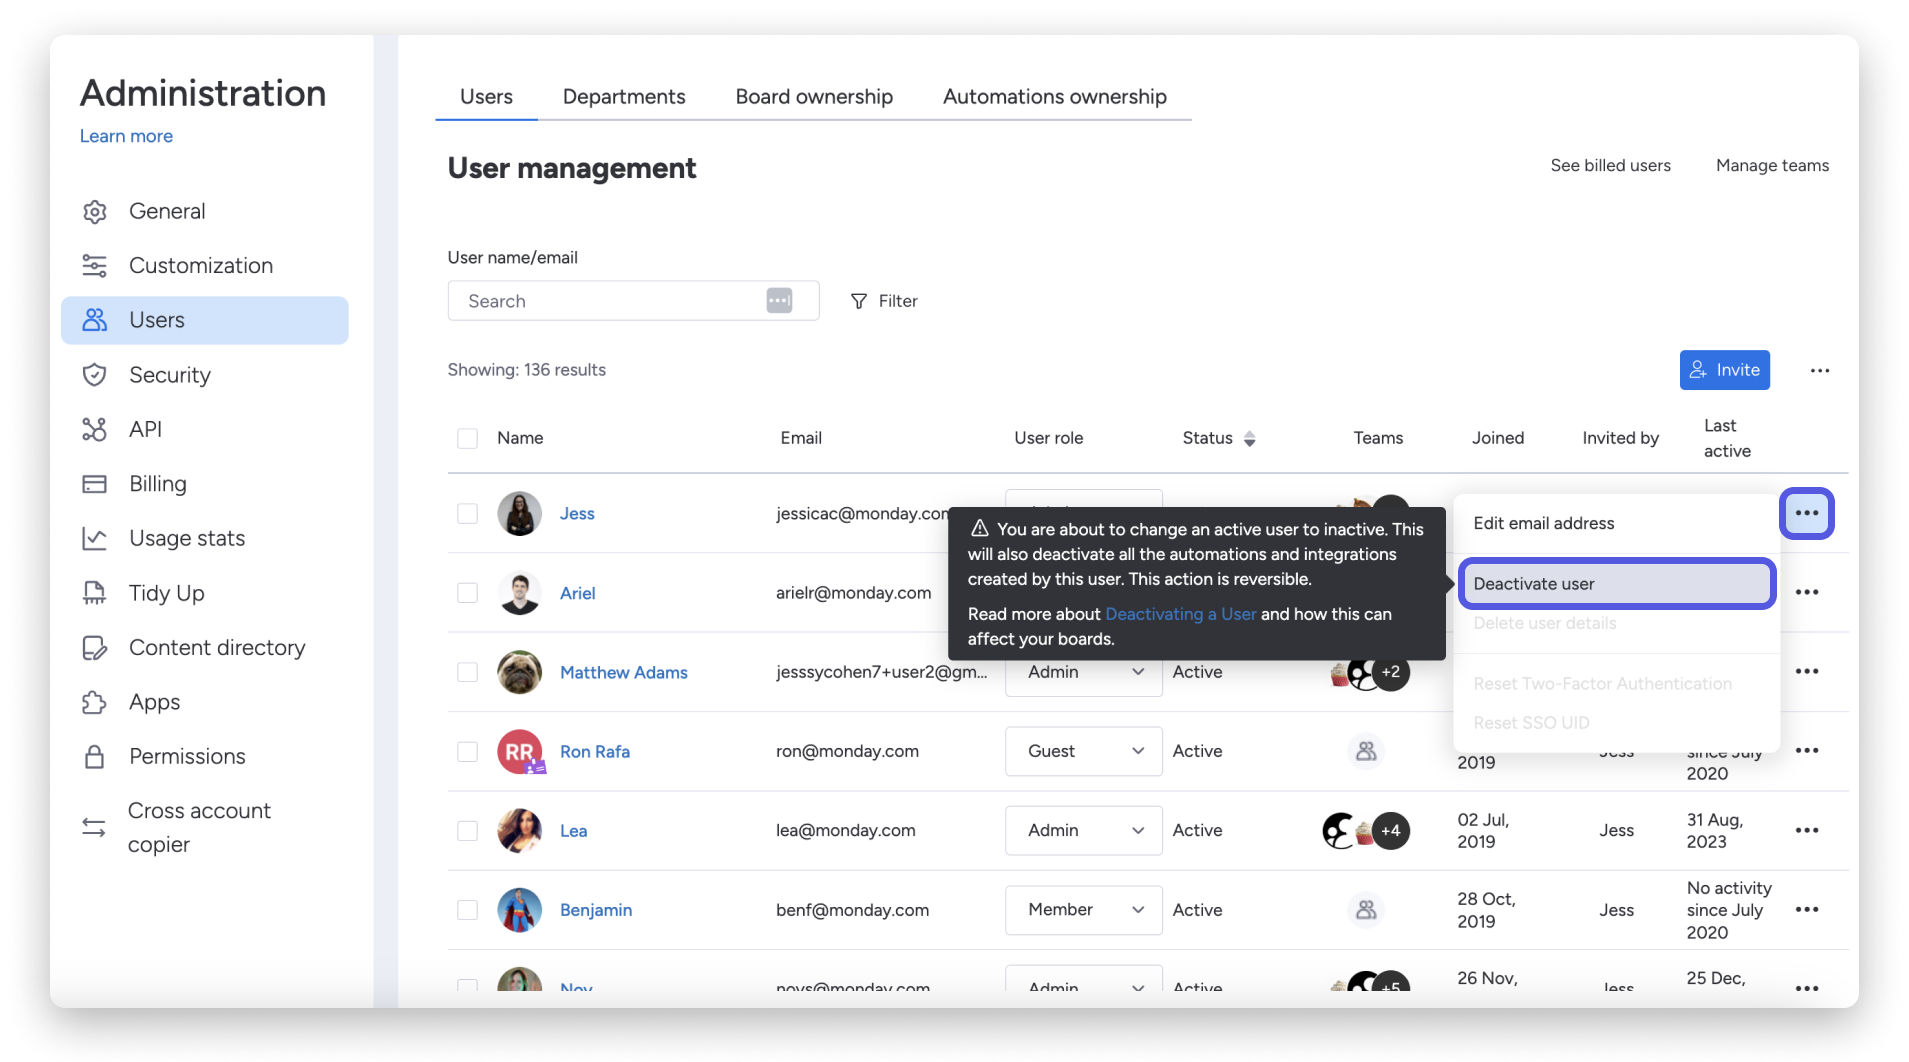Open Content directory icon

tap(94, 648)
